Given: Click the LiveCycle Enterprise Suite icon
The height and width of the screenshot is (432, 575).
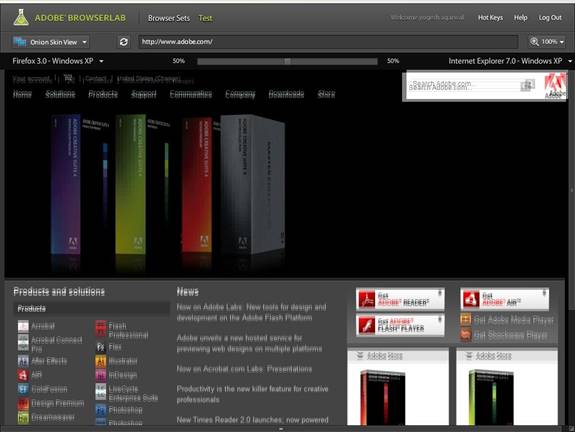Looking at the screenshot, I should tap(101, 392).
